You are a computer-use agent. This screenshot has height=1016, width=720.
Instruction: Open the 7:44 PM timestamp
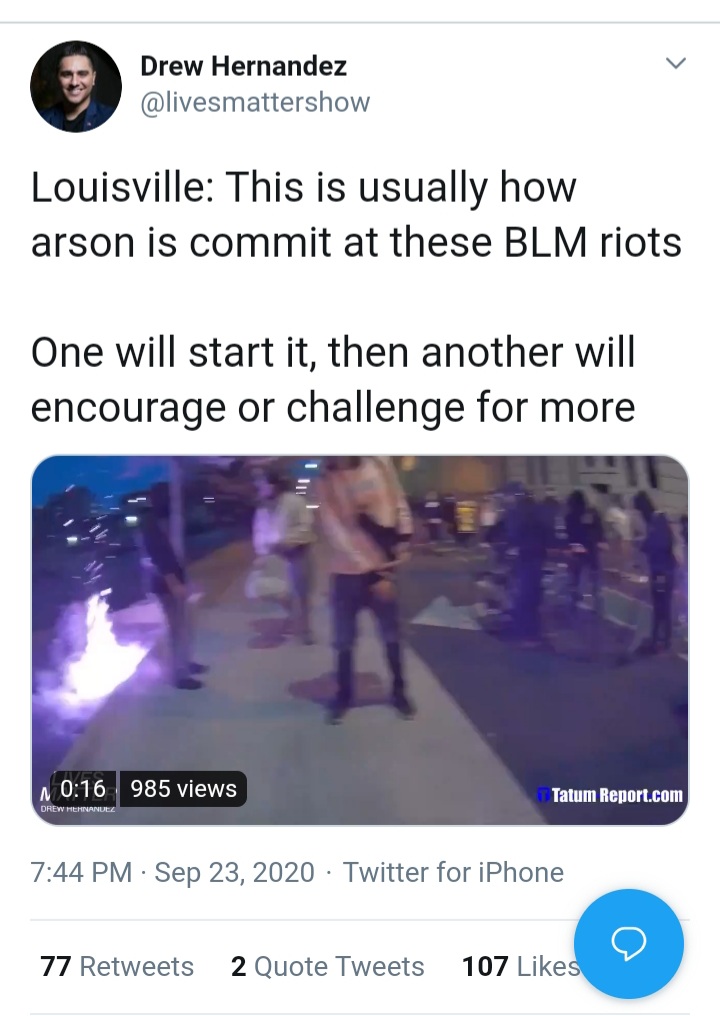tap(81, 872)
